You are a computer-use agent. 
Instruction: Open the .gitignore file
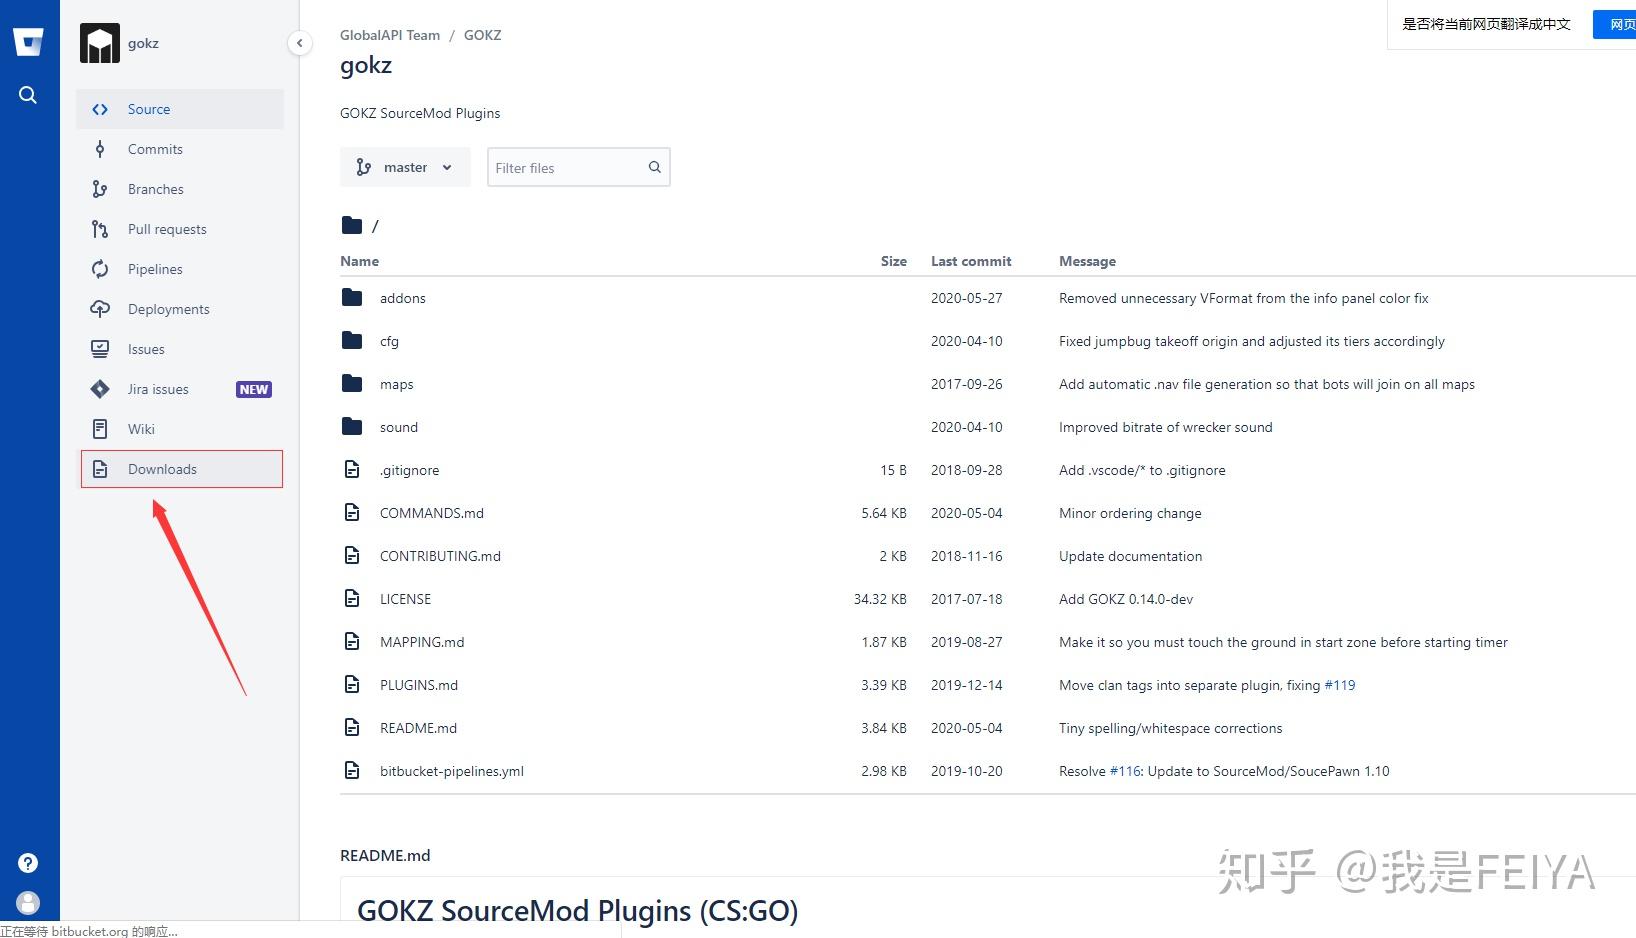(x=409, y=470)
